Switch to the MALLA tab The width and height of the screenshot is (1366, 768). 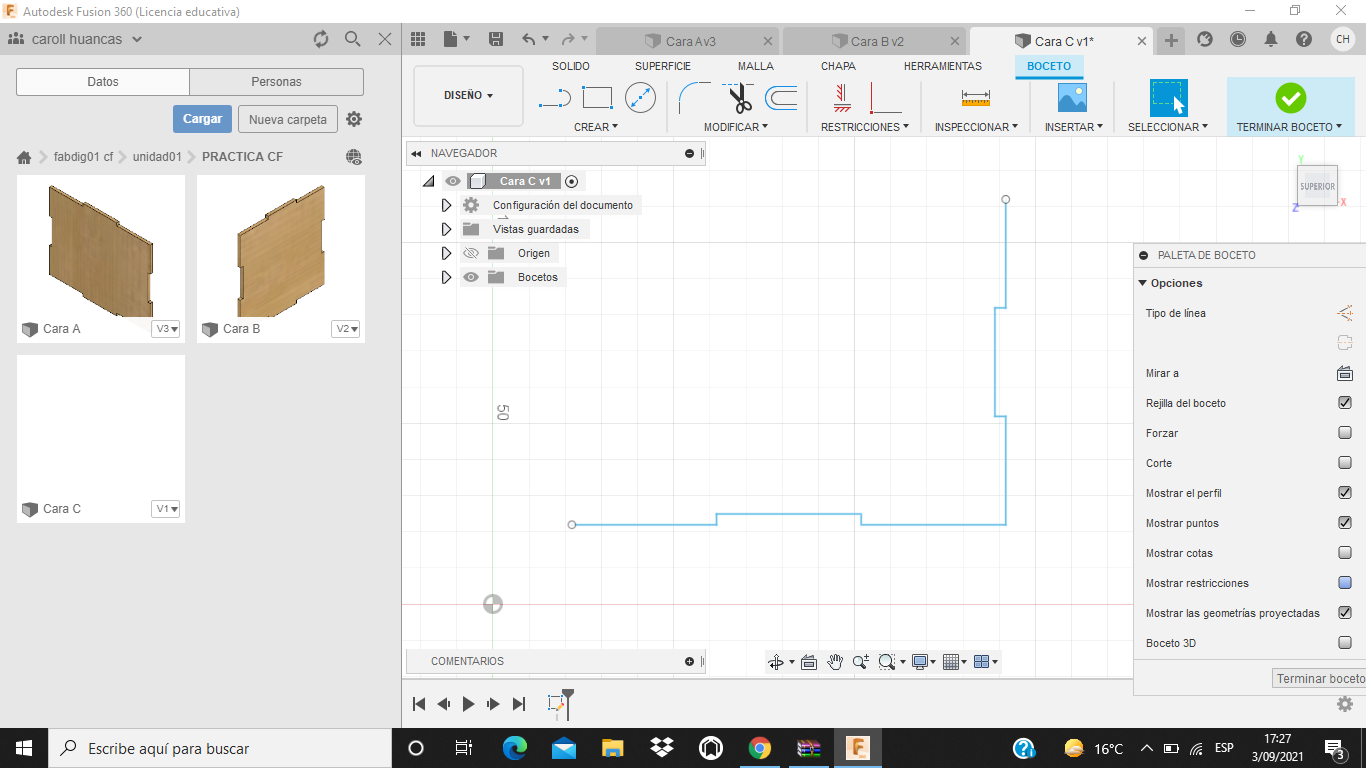[756, 66]
